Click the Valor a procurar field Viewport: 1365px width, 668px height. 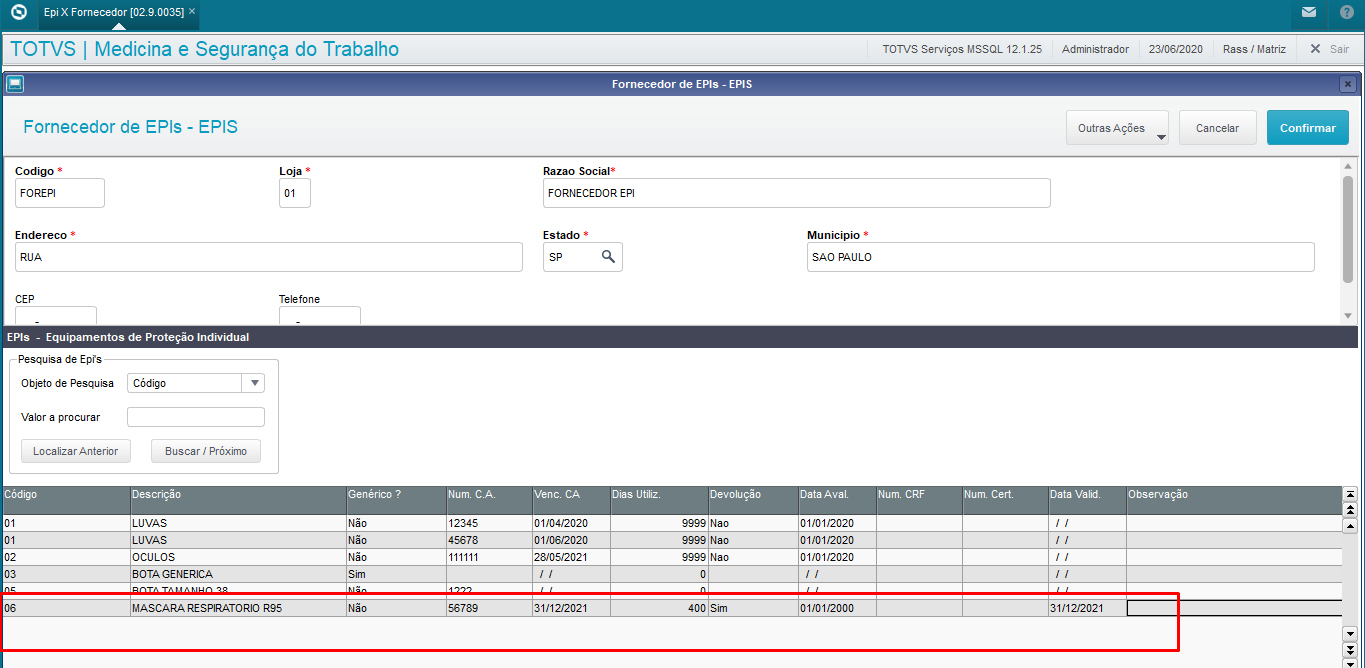[196, 417]
